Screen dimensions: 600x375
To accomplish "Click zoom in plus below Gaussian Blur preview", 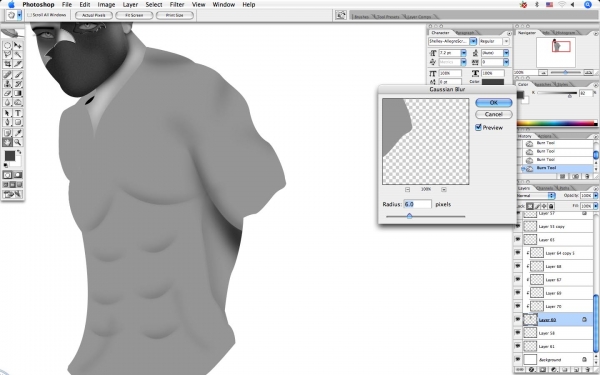I will coord(444,189).
